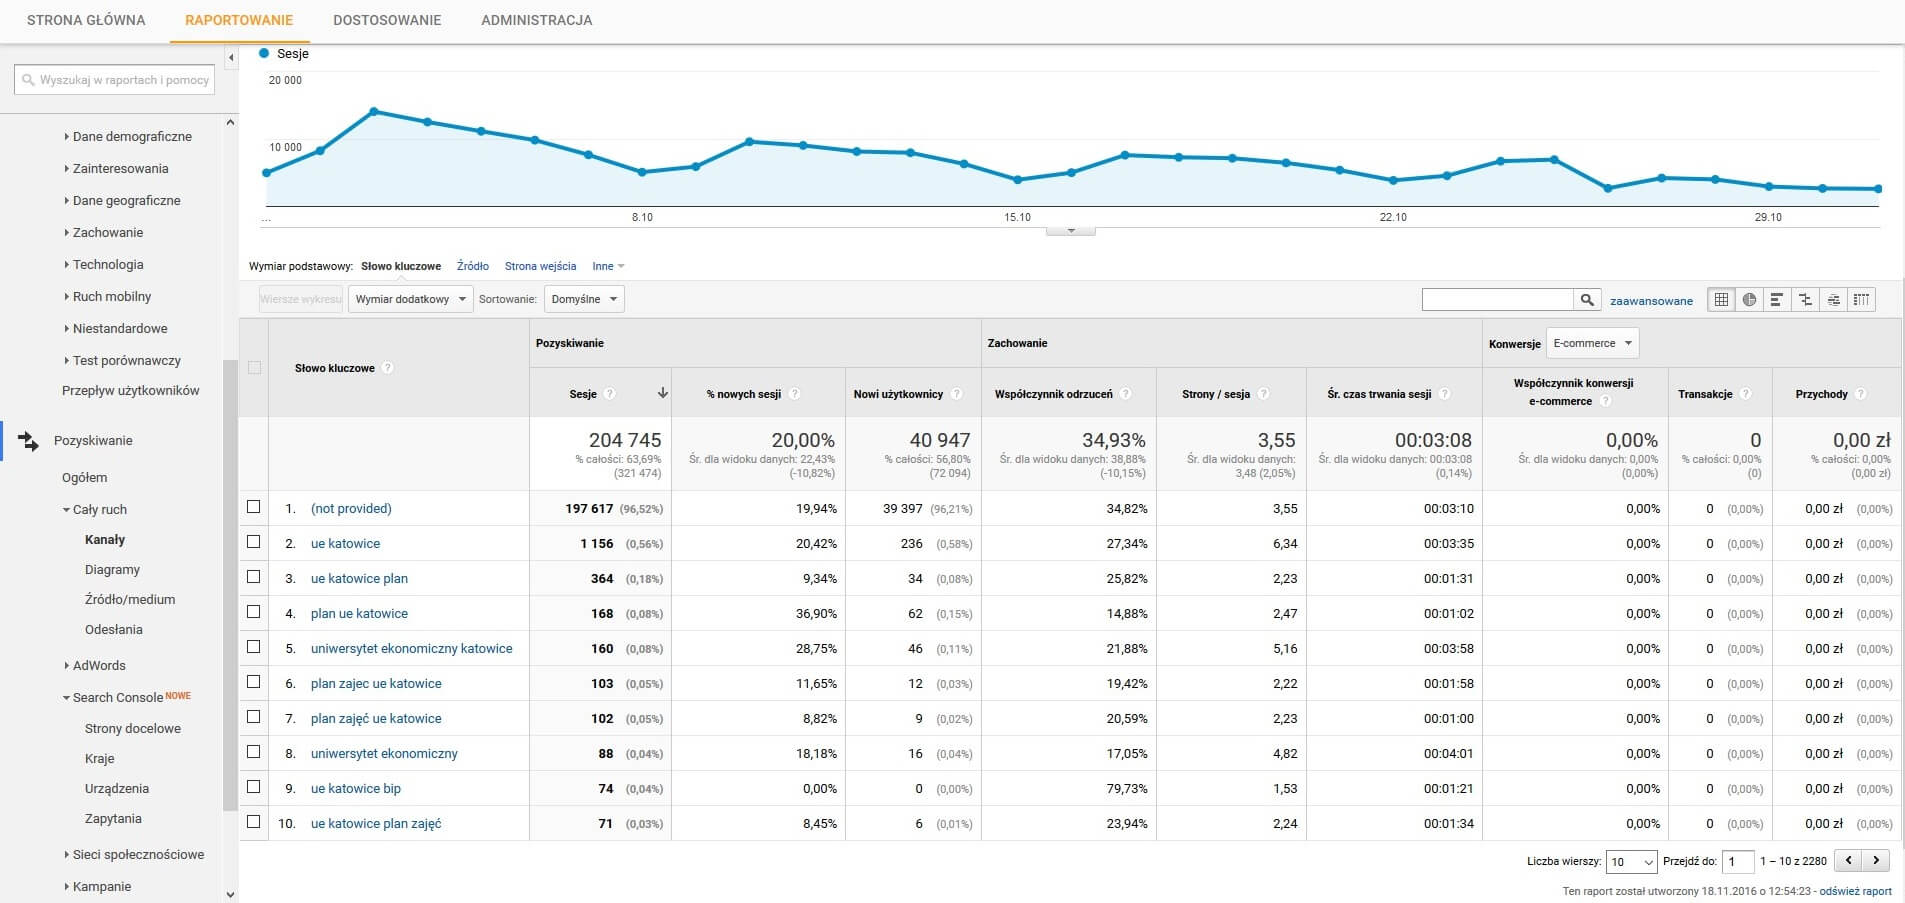This screenshot has height=903, width=1905.
Task: Click help icon beside Współczynnik odrzuceń
Action: (1126, 394)
